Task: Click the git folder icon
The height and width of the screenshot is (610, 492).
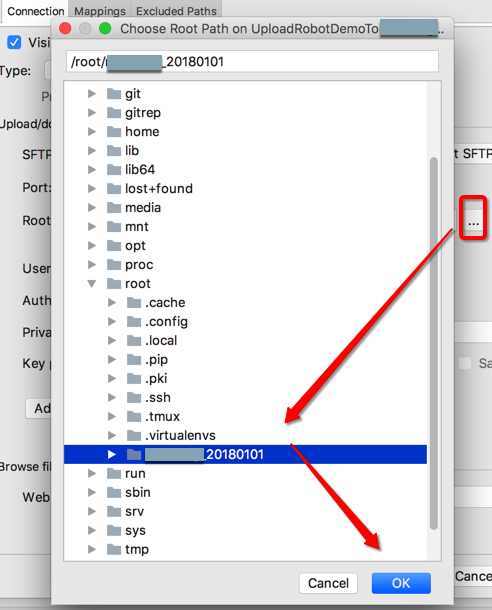Action: point(114,94)
